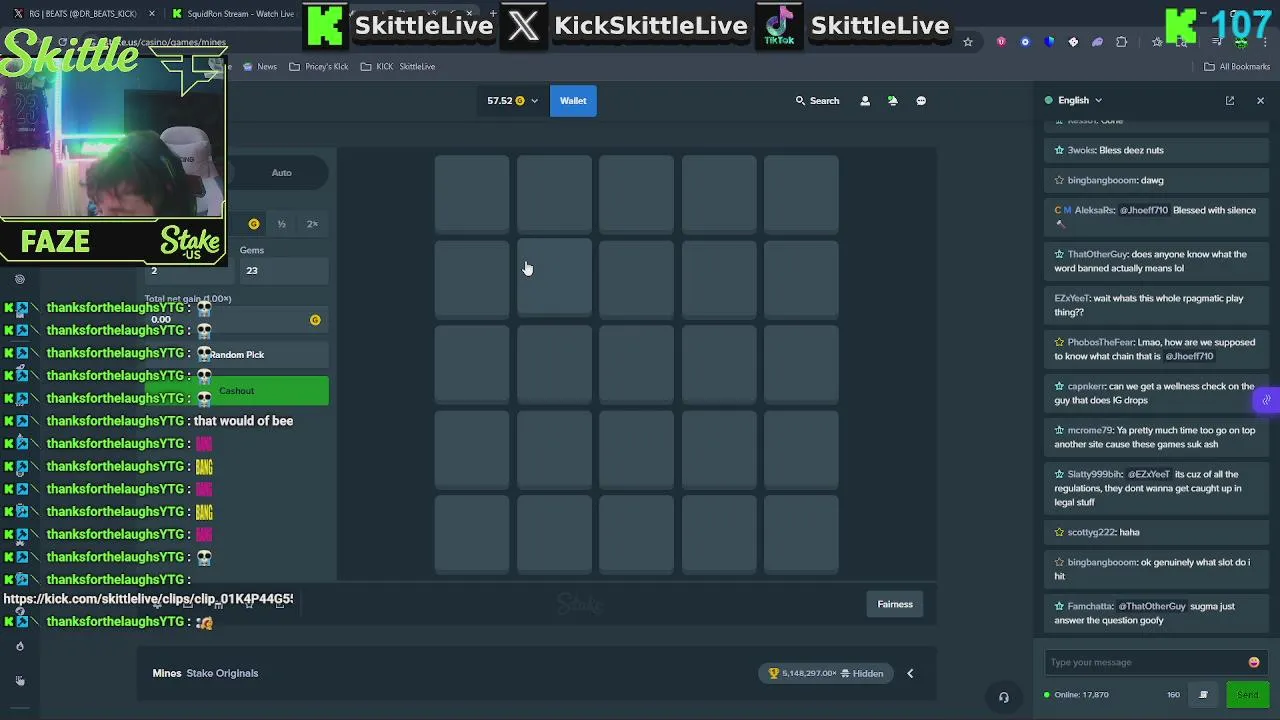The image size is (1280, 720).
Task: Expand the balance currency dropdown
Action: click(x=534, y=101)
